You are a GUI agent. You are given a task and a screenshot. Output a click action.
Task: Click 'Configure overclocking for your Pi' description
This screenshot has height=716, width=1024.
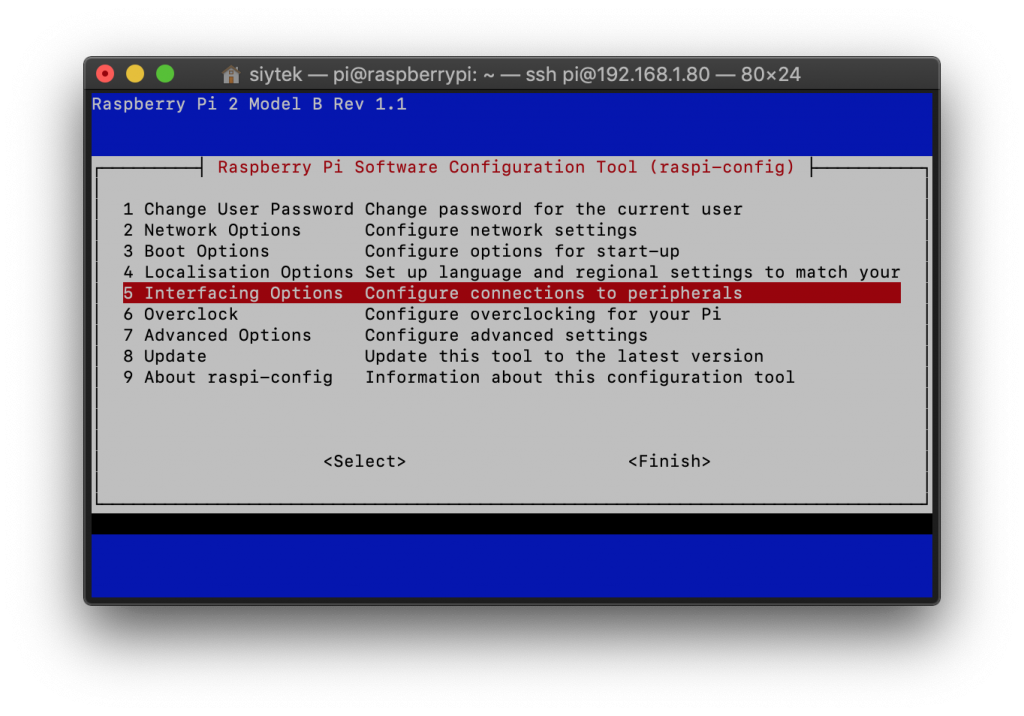coord(543,314)
